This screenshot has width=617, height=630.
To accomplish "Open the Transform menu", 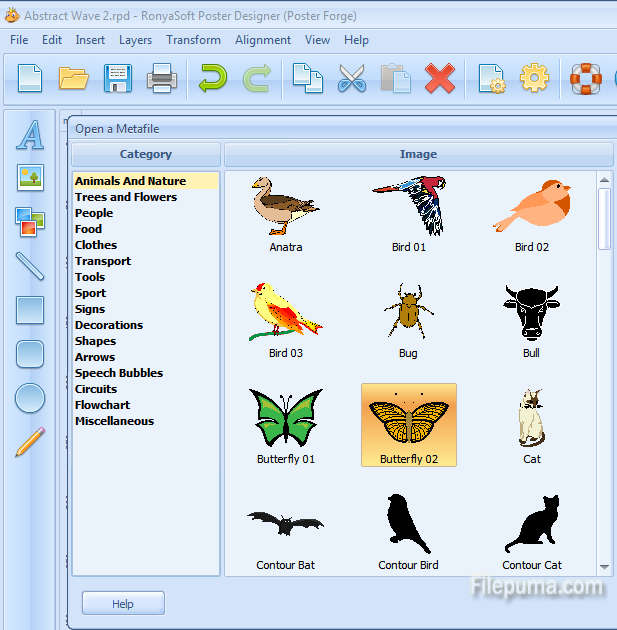I will click(x=193, y=40).
